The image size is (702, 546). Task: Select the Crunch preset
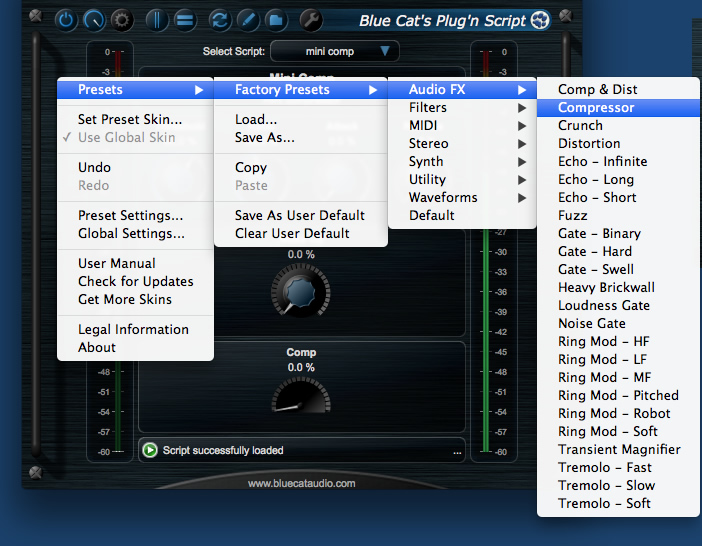coord(618,125)
